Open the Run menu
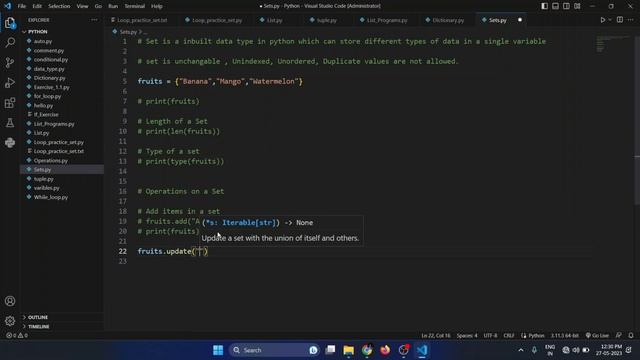The width and height of the screenshot is (640, 360). 113,6
